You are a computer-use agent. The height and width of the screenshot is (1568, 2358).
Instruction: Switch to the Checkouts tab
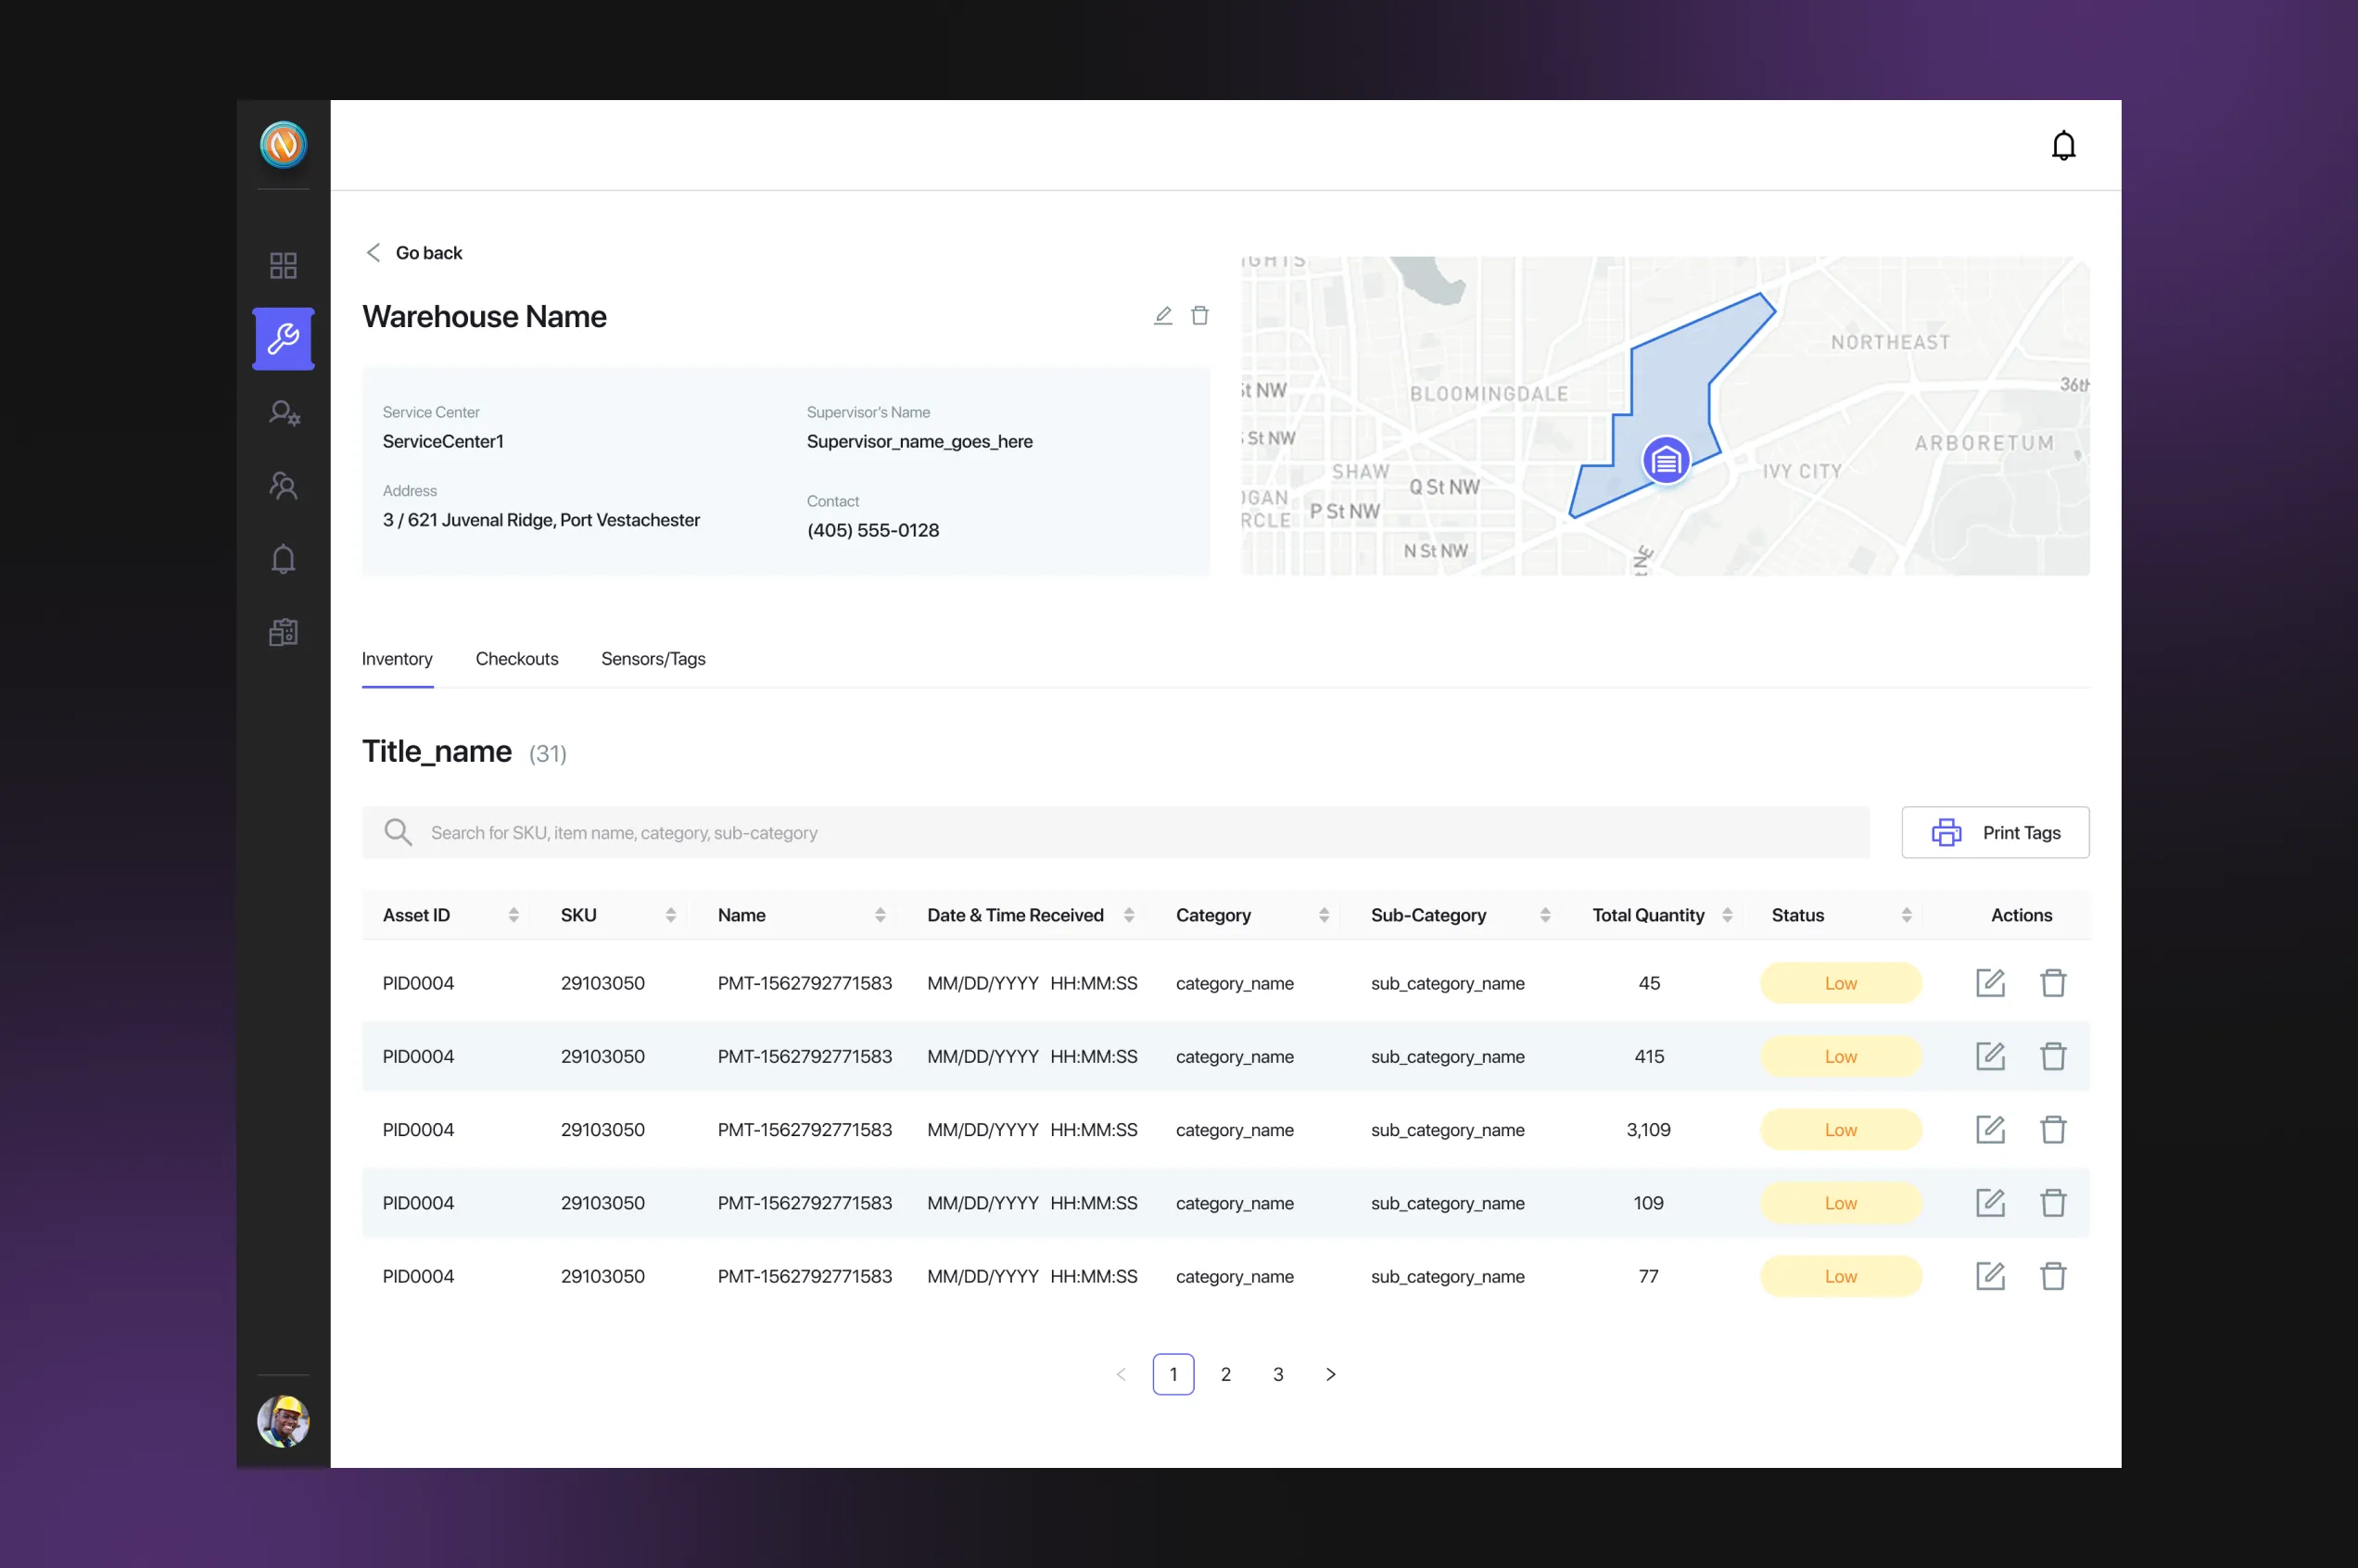(516, 659)
